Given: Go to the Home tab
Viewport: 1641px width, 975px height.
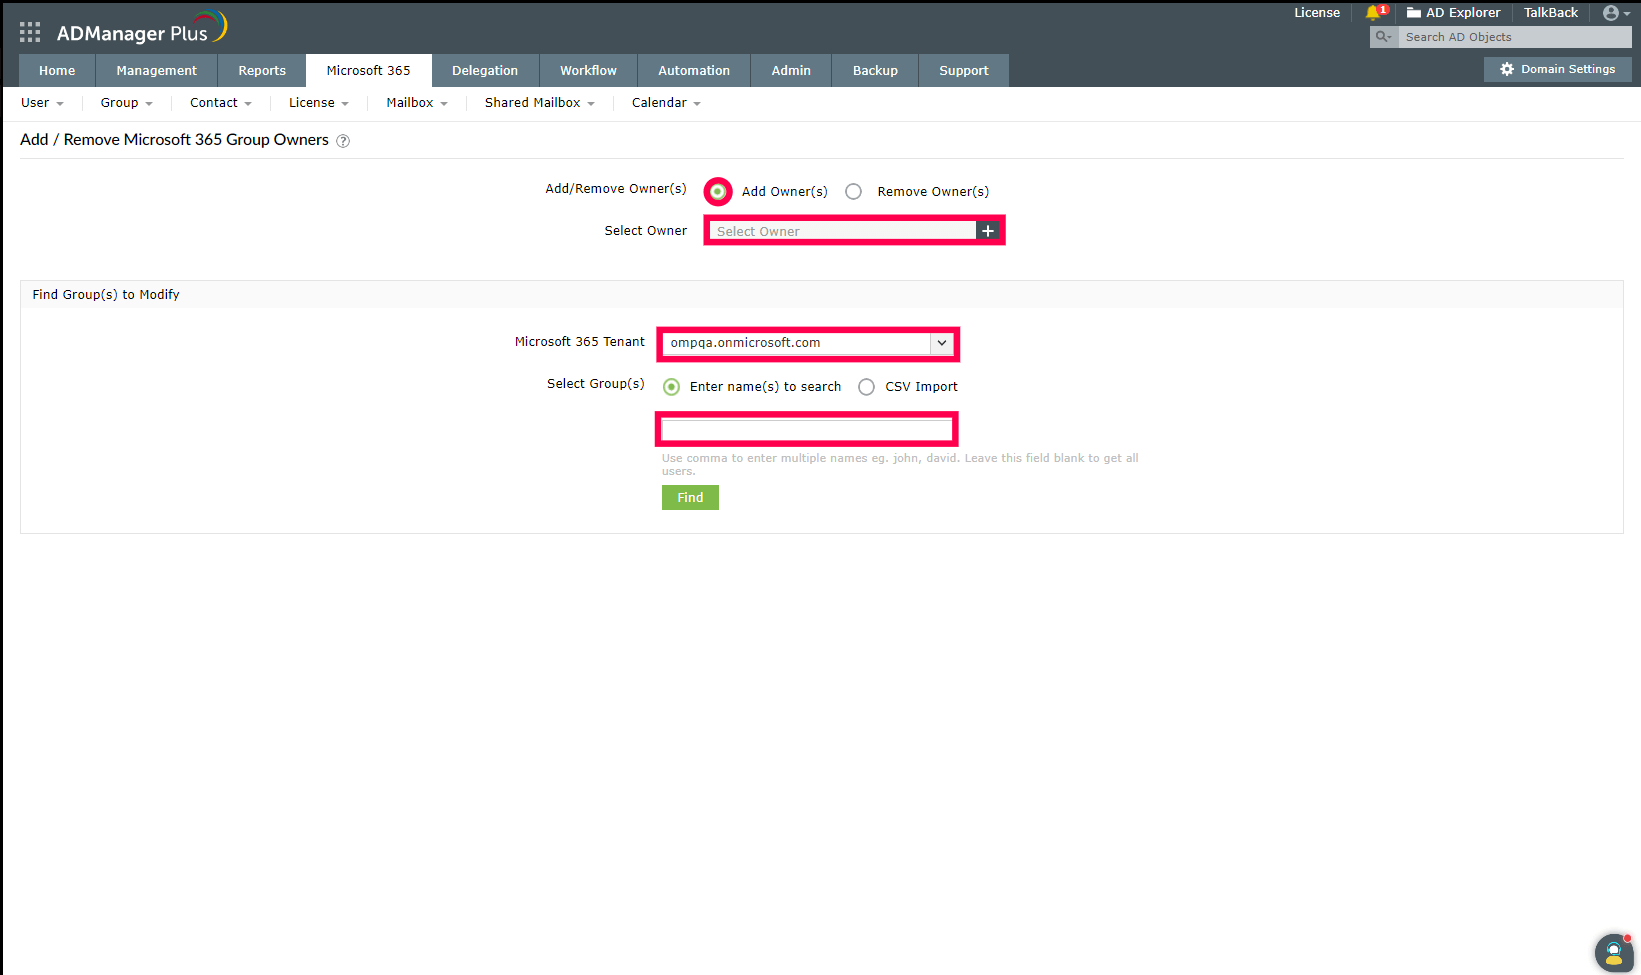Looking at the screenshot, I should tap(57, 70).
